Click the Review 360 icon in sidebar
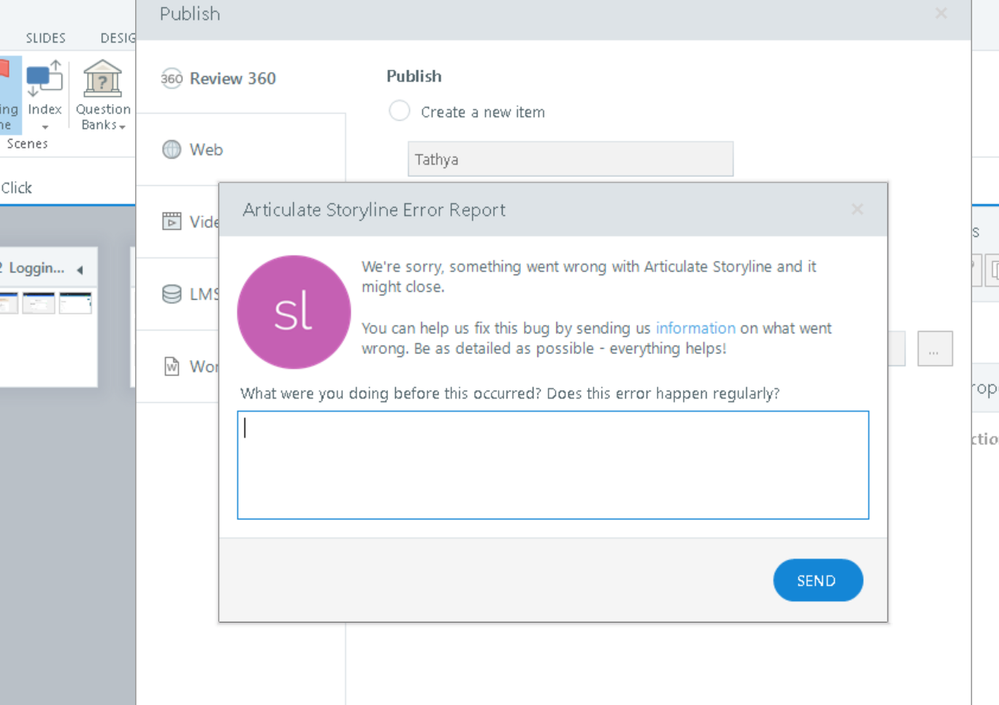 pyautogui.click(x=172, y=79)
